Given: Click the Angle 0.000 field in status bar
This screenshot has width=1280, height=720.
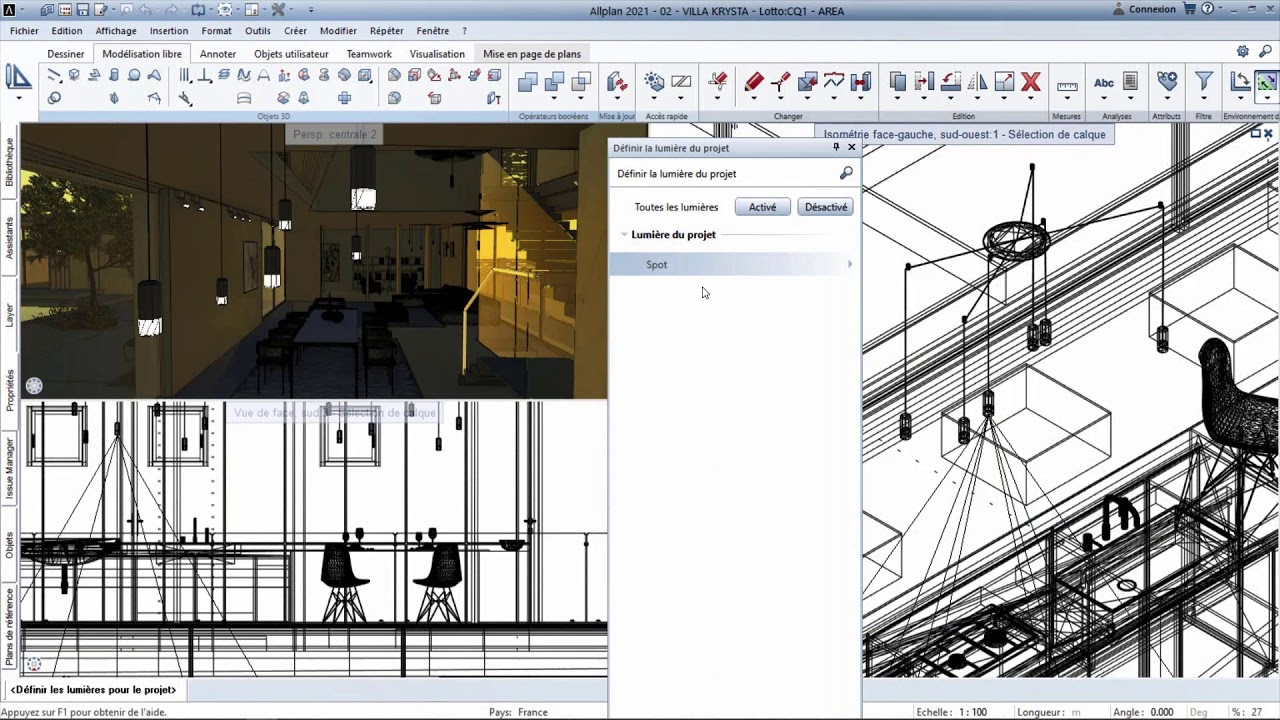Looking at the screenshot, I should 1162,712.
